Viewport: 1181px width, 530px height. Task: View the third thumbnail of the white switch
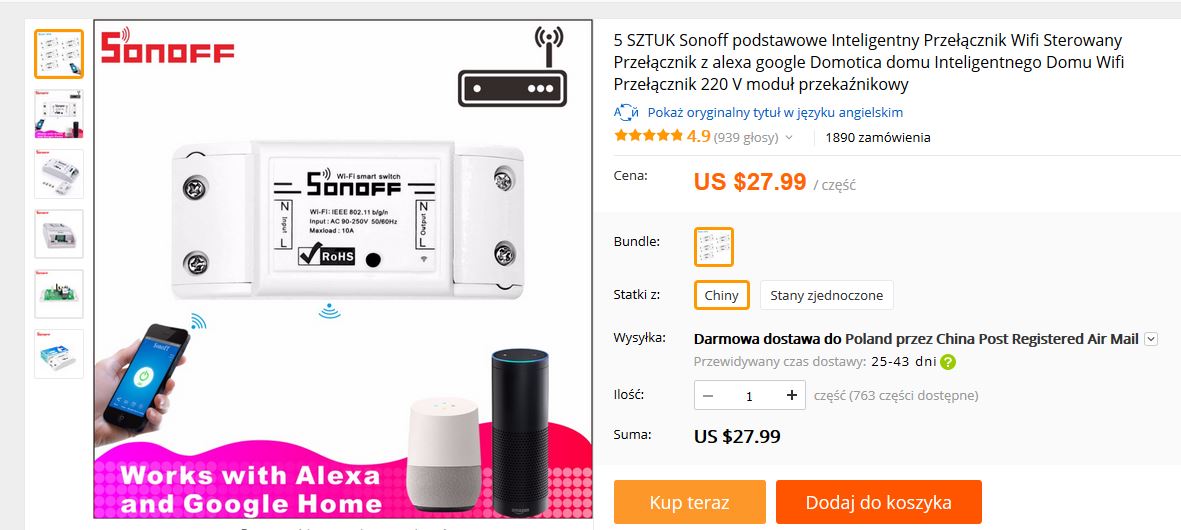(59, 174)
